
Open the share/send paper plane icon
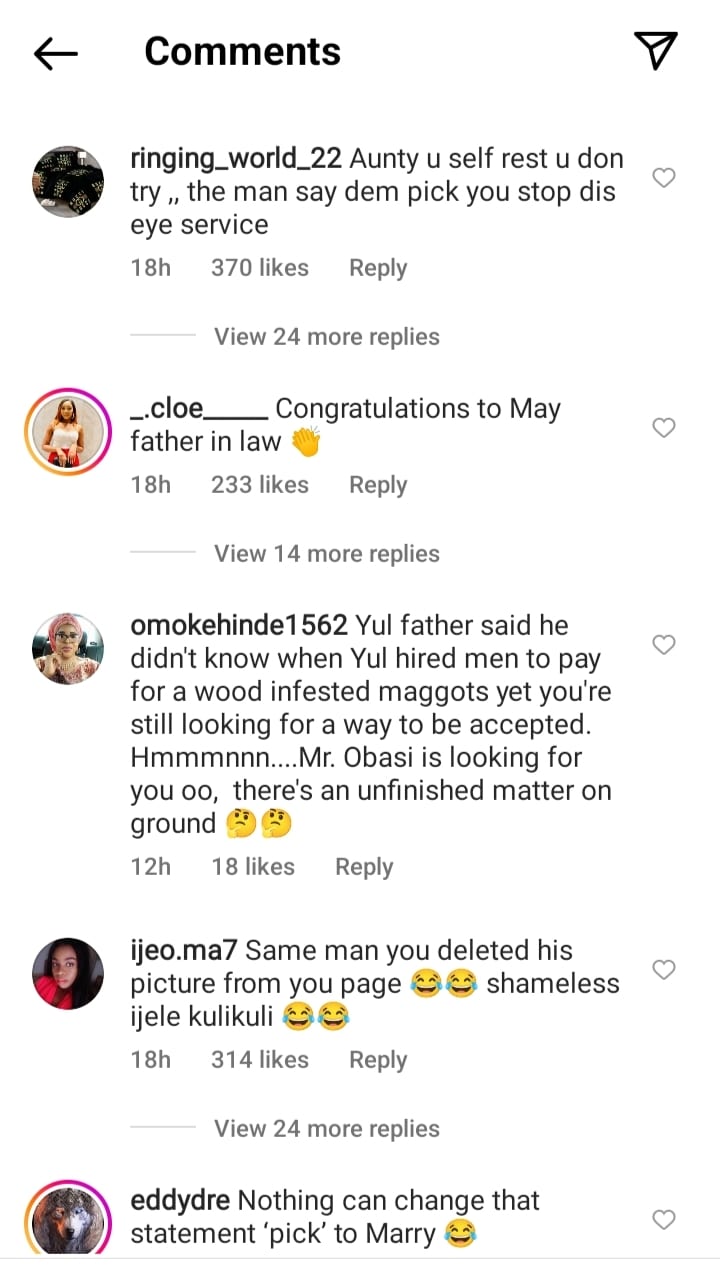pos(656,51)
